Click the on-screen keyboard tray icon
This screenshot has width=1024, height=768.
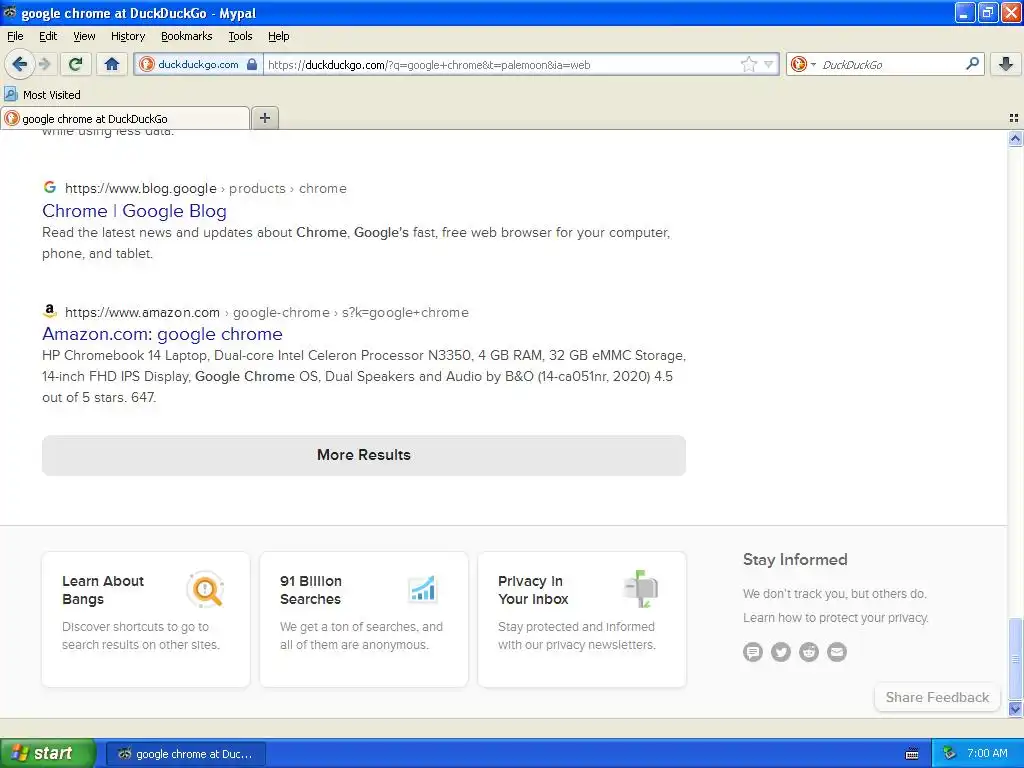coord(912,754)
